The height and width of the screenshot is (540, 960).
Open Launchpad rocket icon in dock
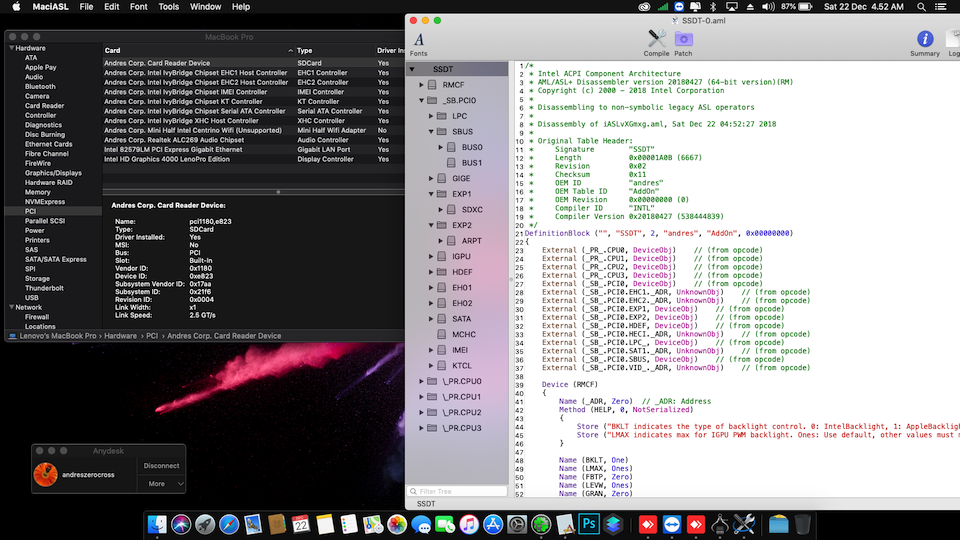pyautogui.click(x=205, y=524)
